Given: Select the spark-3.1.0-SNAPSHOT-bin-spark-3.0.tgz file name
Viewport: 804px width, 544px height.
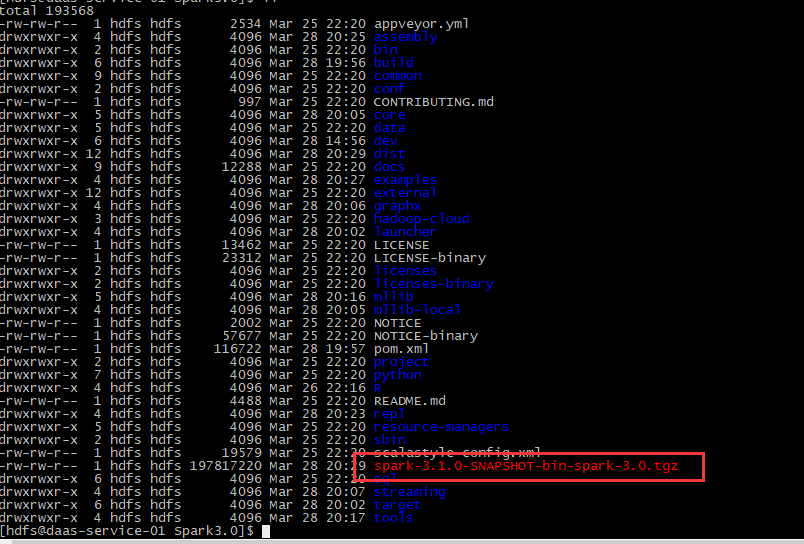Looking at the screenshot, I should [526, 466].
